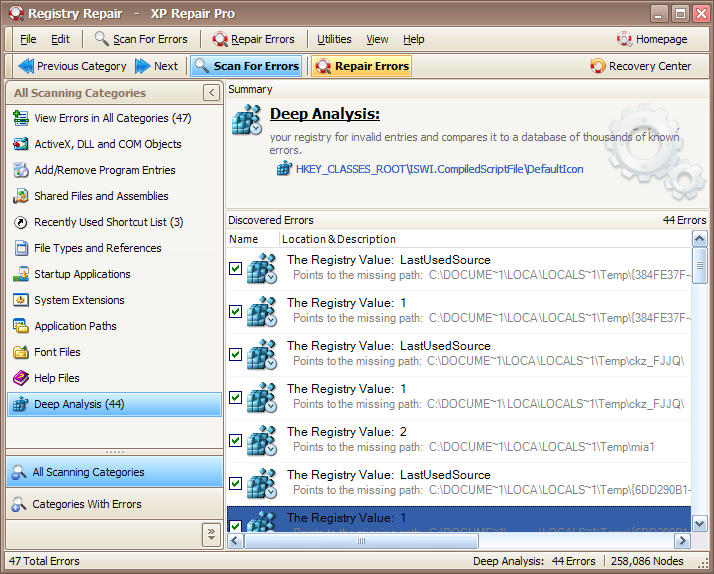
Task: Switch to All Scanning Categories pane
Action: point(114,472)
